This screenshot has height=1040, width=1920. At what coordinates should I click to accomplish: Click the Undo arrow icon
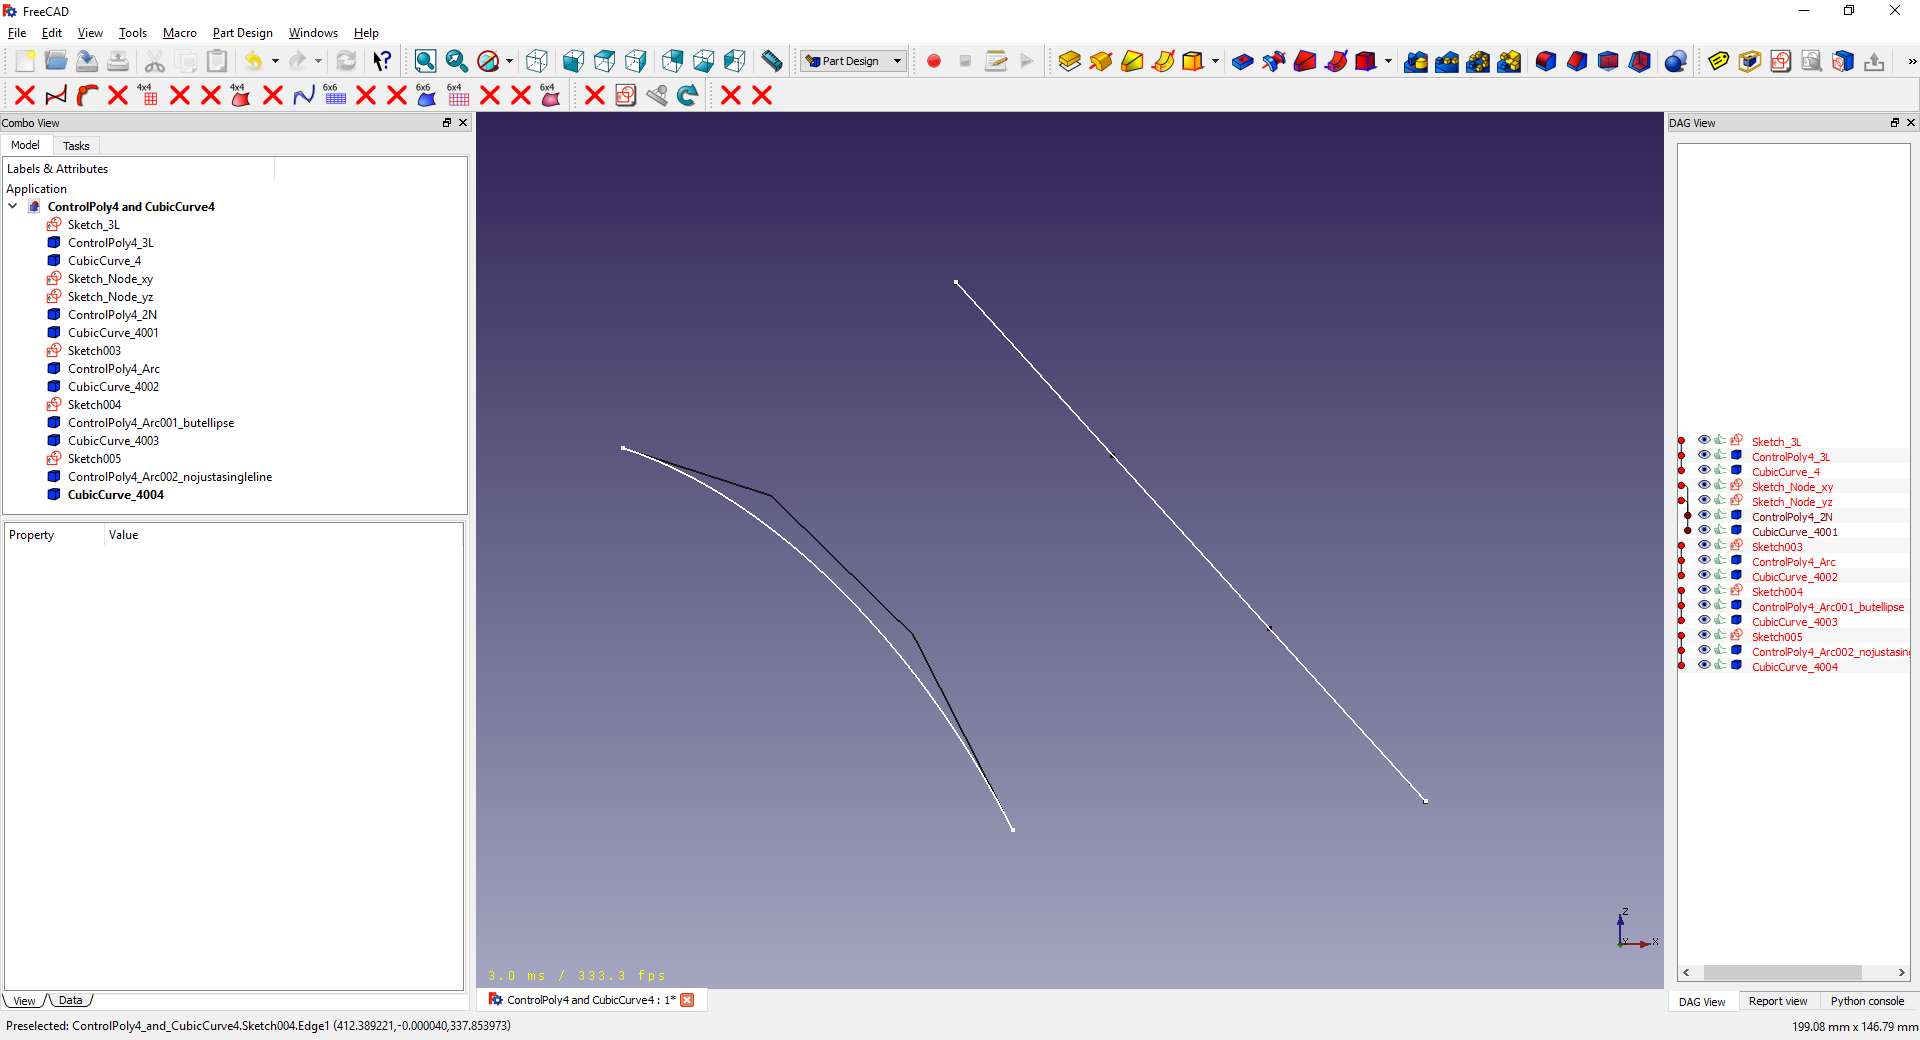click(254, 61)
